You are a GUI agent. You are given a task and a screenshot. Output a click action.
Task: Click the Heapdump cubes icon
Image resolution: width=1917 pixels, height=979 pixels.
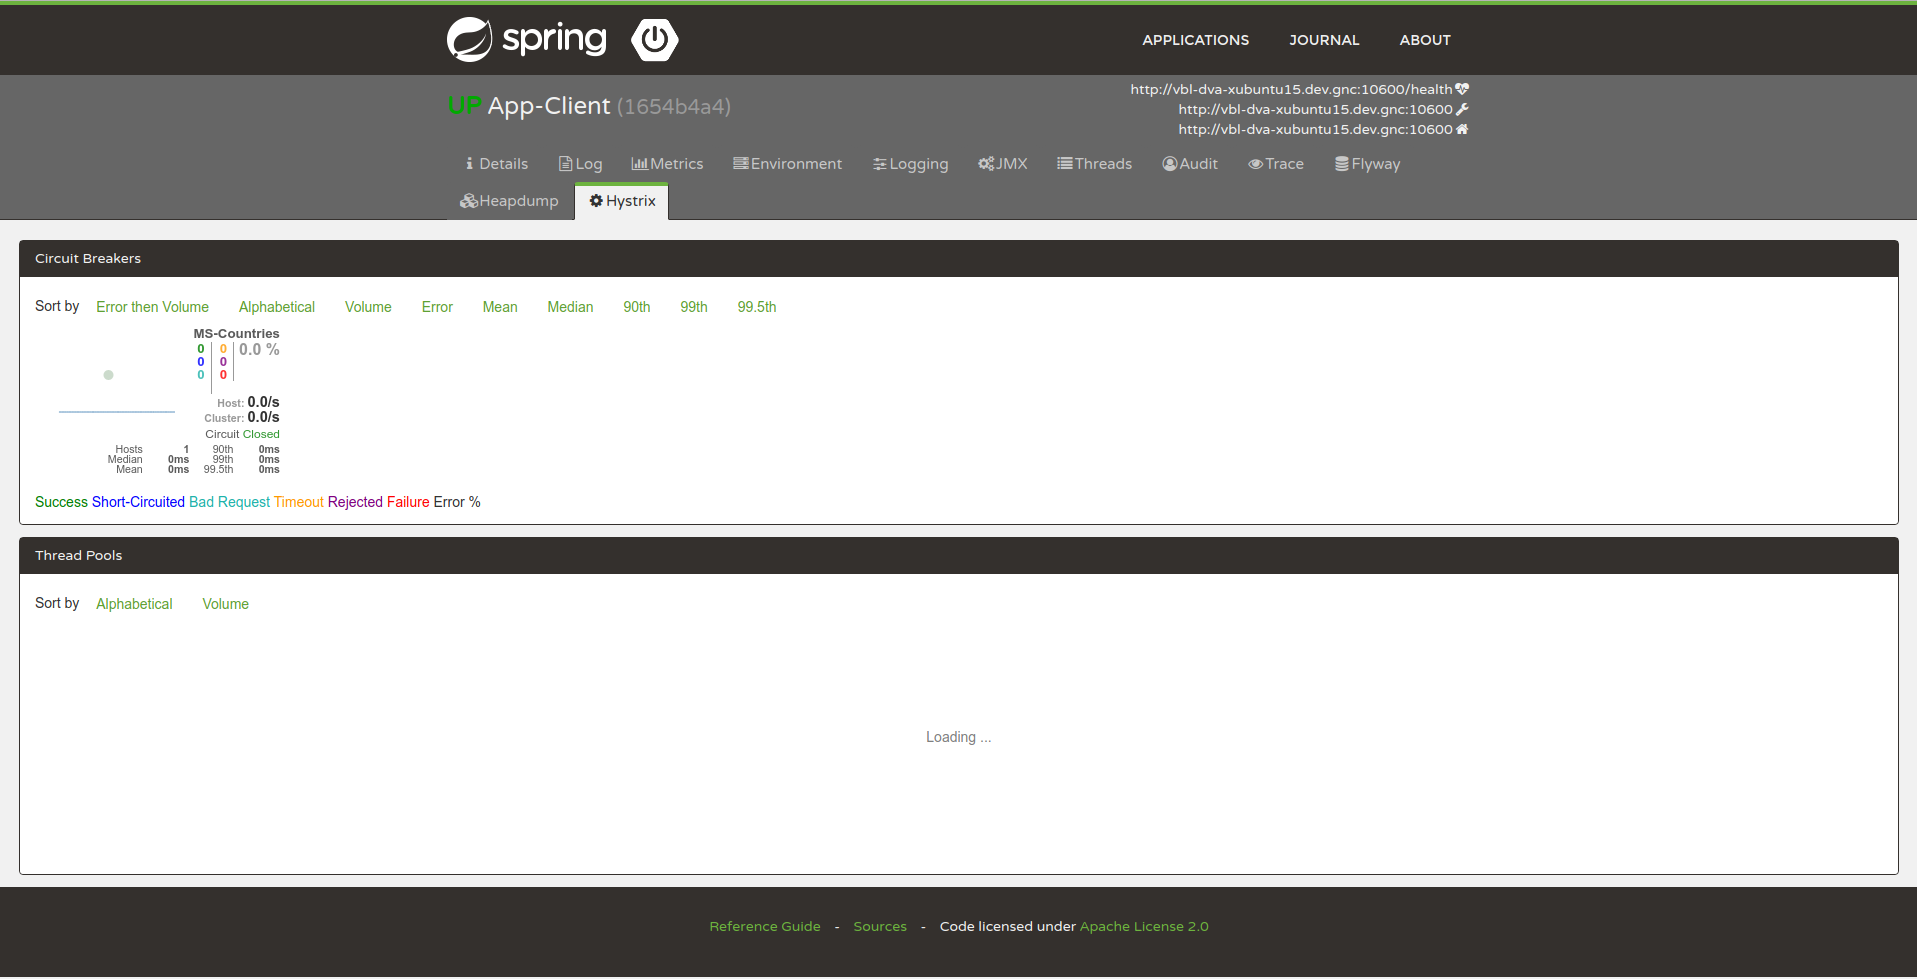click(x=469, y=201)
